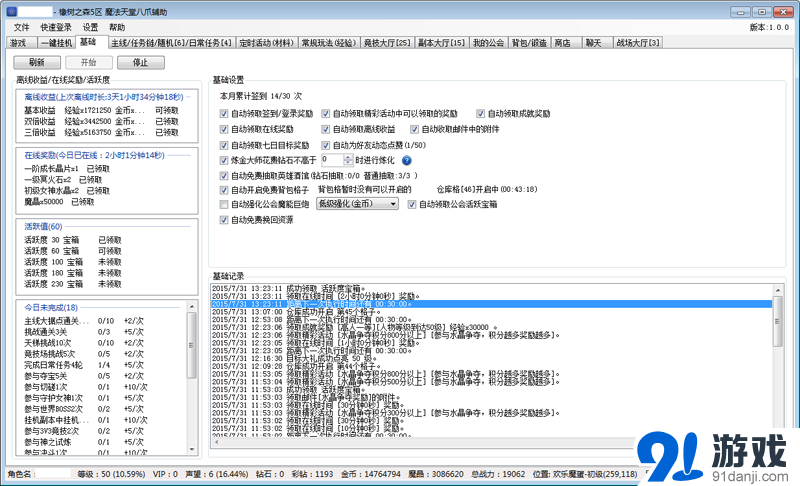Click the log vertical scrollbar thumb

click(778, 321)
